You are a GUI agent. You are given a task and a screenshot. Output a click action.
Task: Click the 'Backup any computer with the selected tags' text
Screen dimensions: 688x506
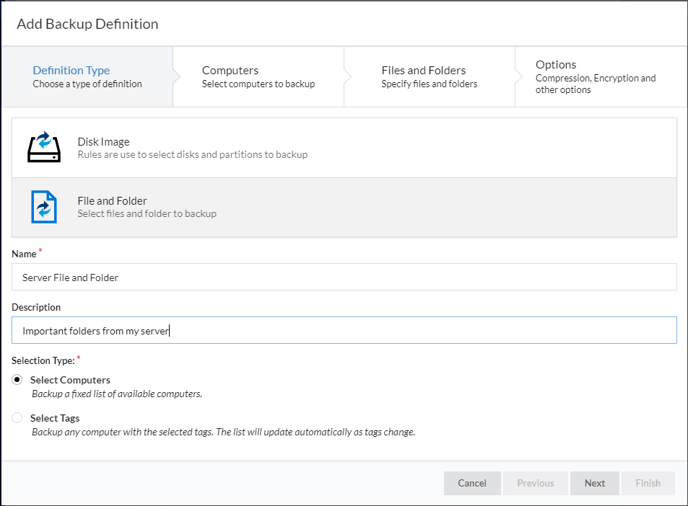tap(223, 432)
